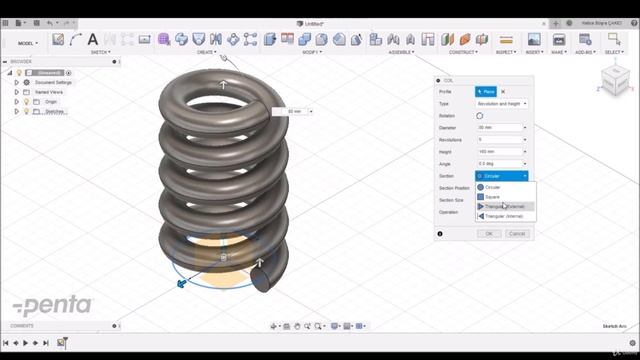The image size is (640, 360).
Task: Click the Scripts and Add-Ins icon
Action: click(585, 40)
